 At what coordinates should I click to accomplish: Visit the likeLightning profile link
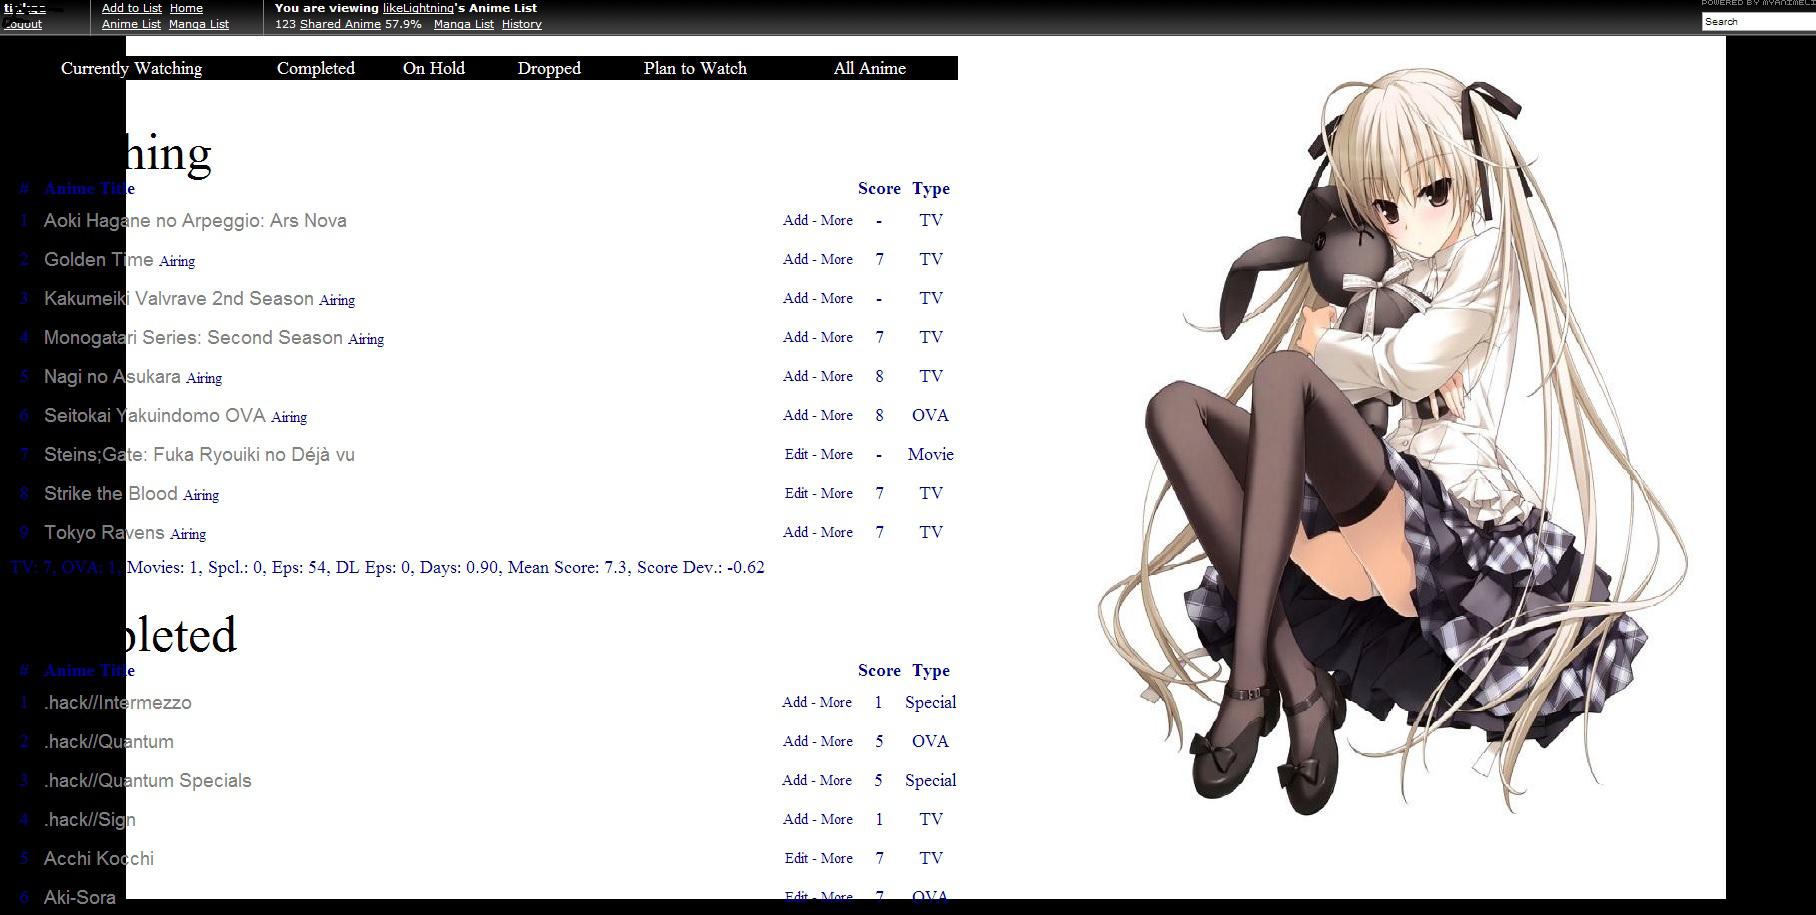tap(418, 8)
